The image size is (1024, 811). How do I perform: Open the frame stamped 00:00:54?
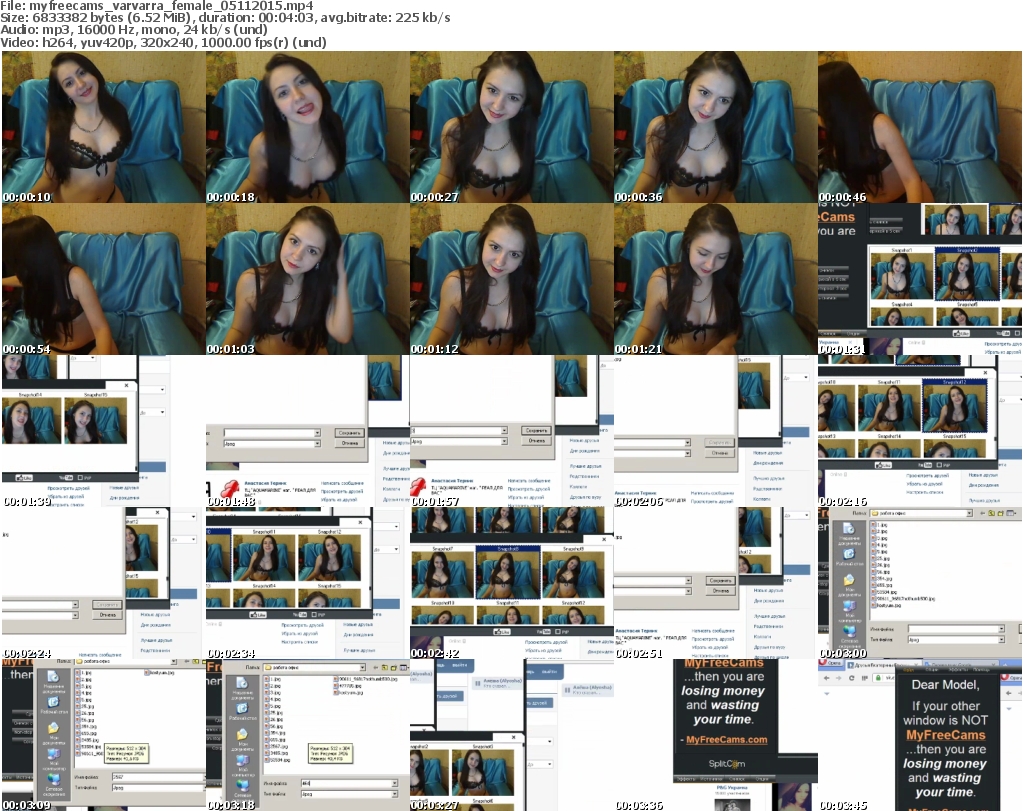pyautogui.click(x=104, y=279)
